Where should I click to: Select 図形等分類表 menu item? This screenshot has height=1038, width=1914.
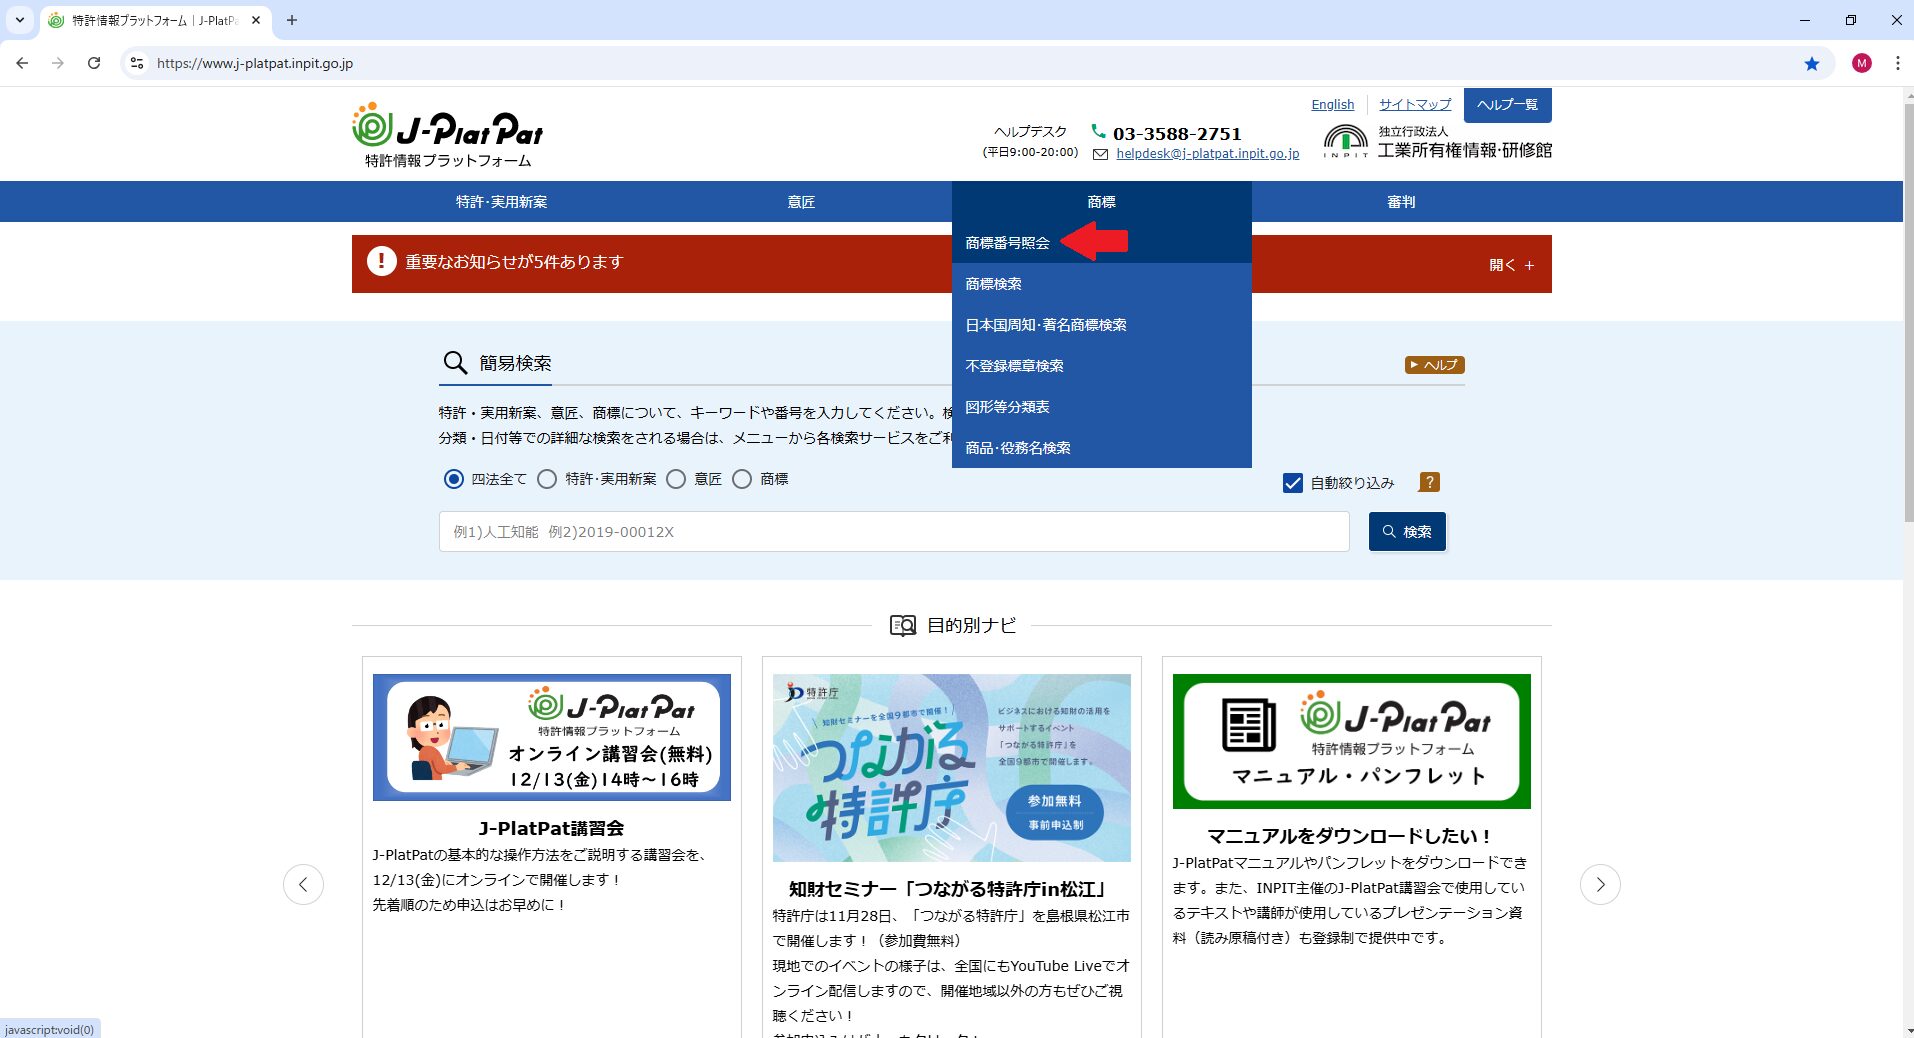coord(1101,407)
